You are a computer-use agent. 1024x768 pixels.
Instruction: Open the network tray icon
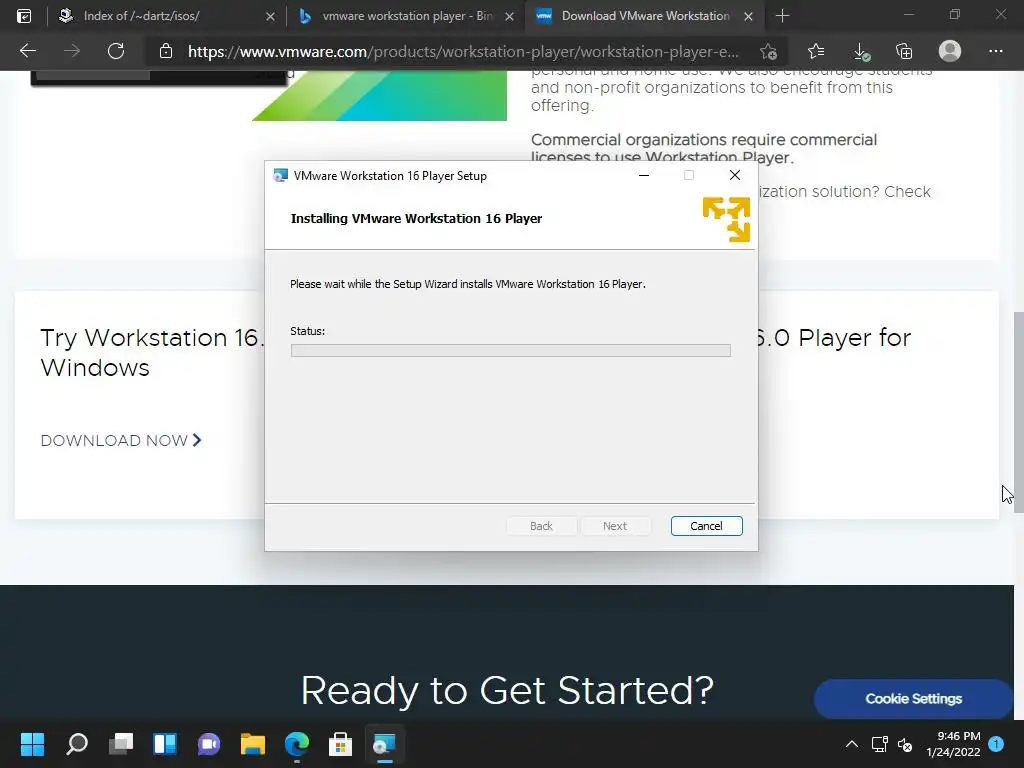[x=879, y=744]
